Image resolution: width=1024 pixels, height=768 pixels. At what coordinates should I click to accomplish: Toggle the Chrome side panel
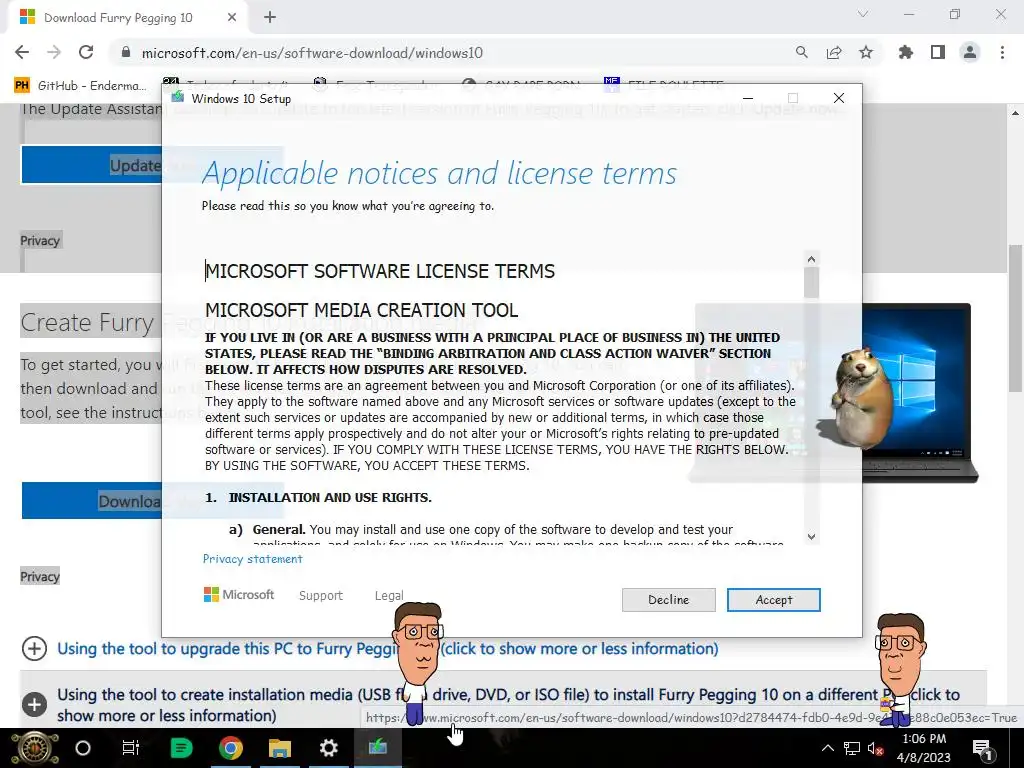[x=938, y=52]
